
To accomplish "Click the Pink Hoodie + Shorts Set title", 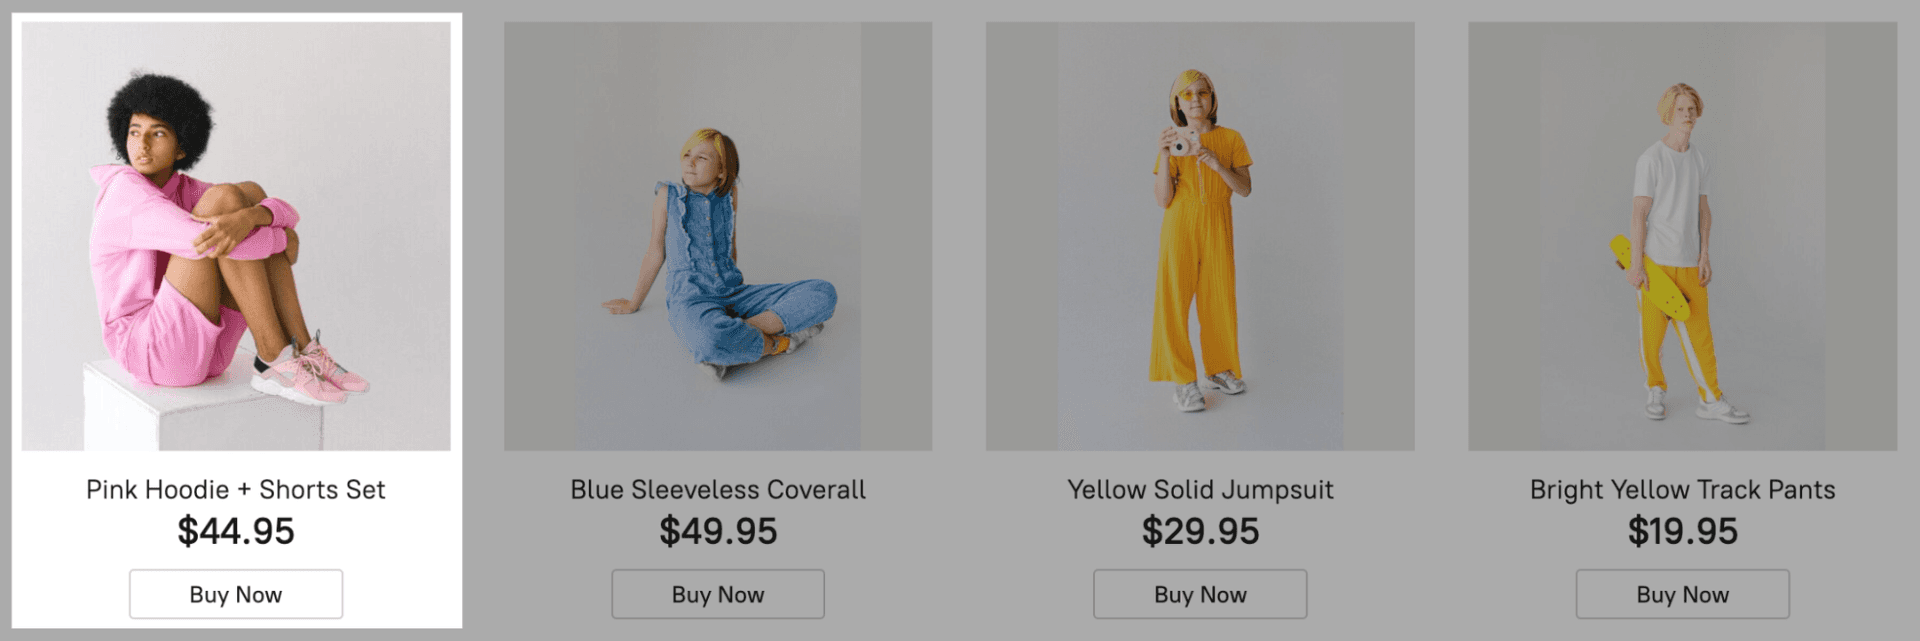I will click(236, 489).
